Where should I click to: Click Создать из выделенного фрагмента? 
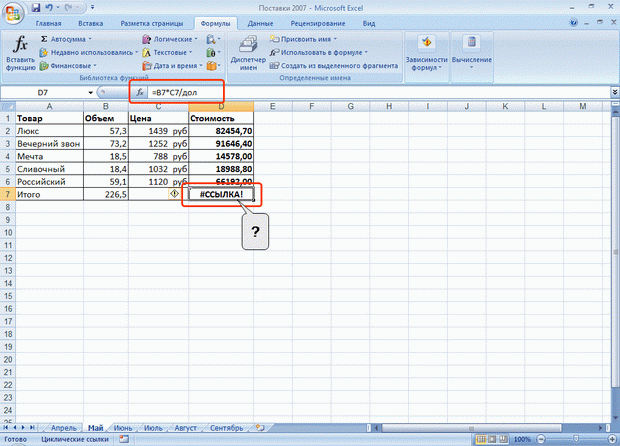334,66
